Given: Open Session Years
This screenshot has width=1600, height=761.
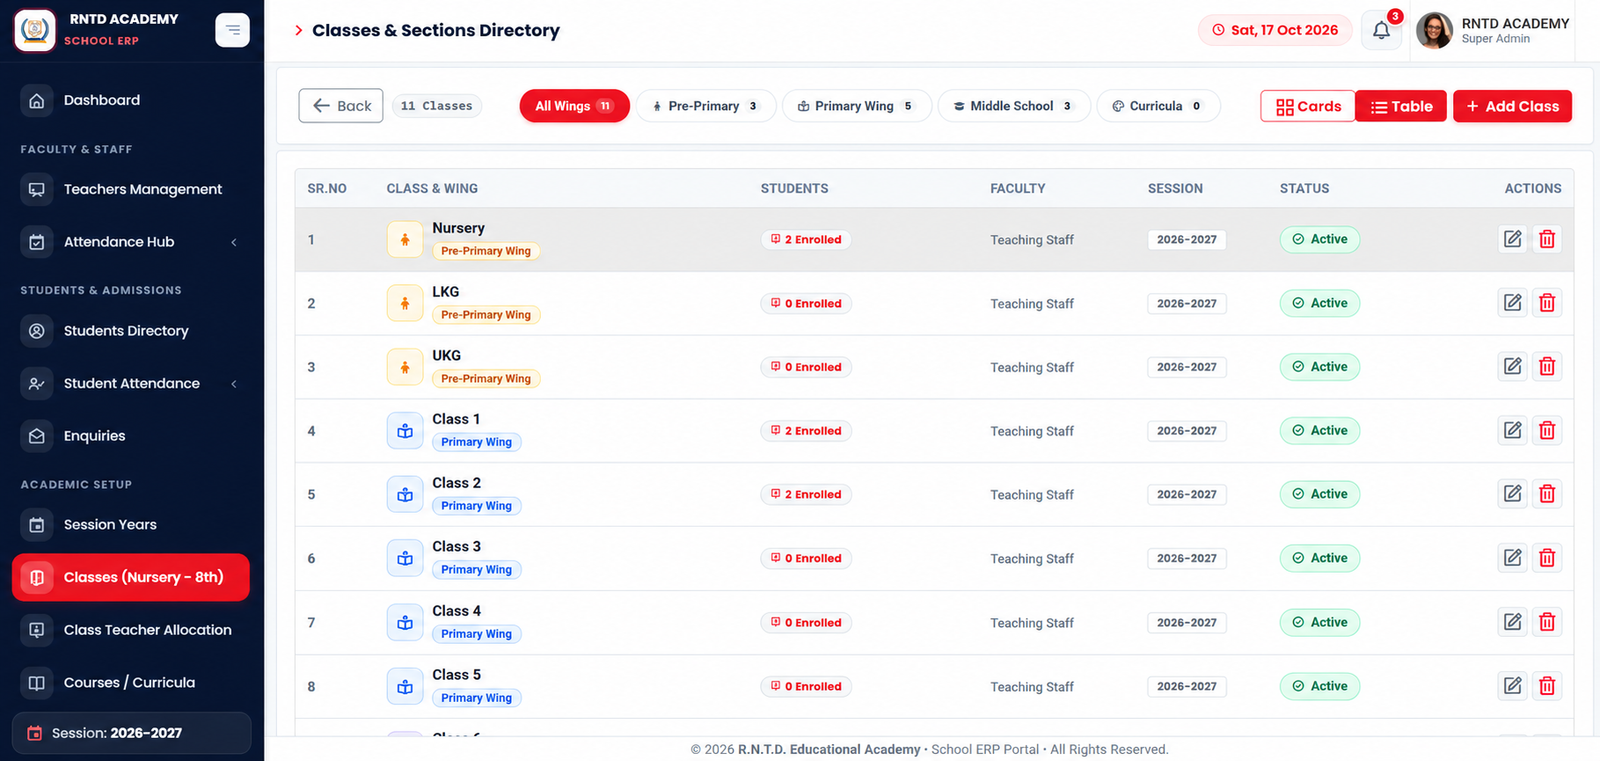Looking at the screenshot, I should pyautogui.click(x=131, y=525).
